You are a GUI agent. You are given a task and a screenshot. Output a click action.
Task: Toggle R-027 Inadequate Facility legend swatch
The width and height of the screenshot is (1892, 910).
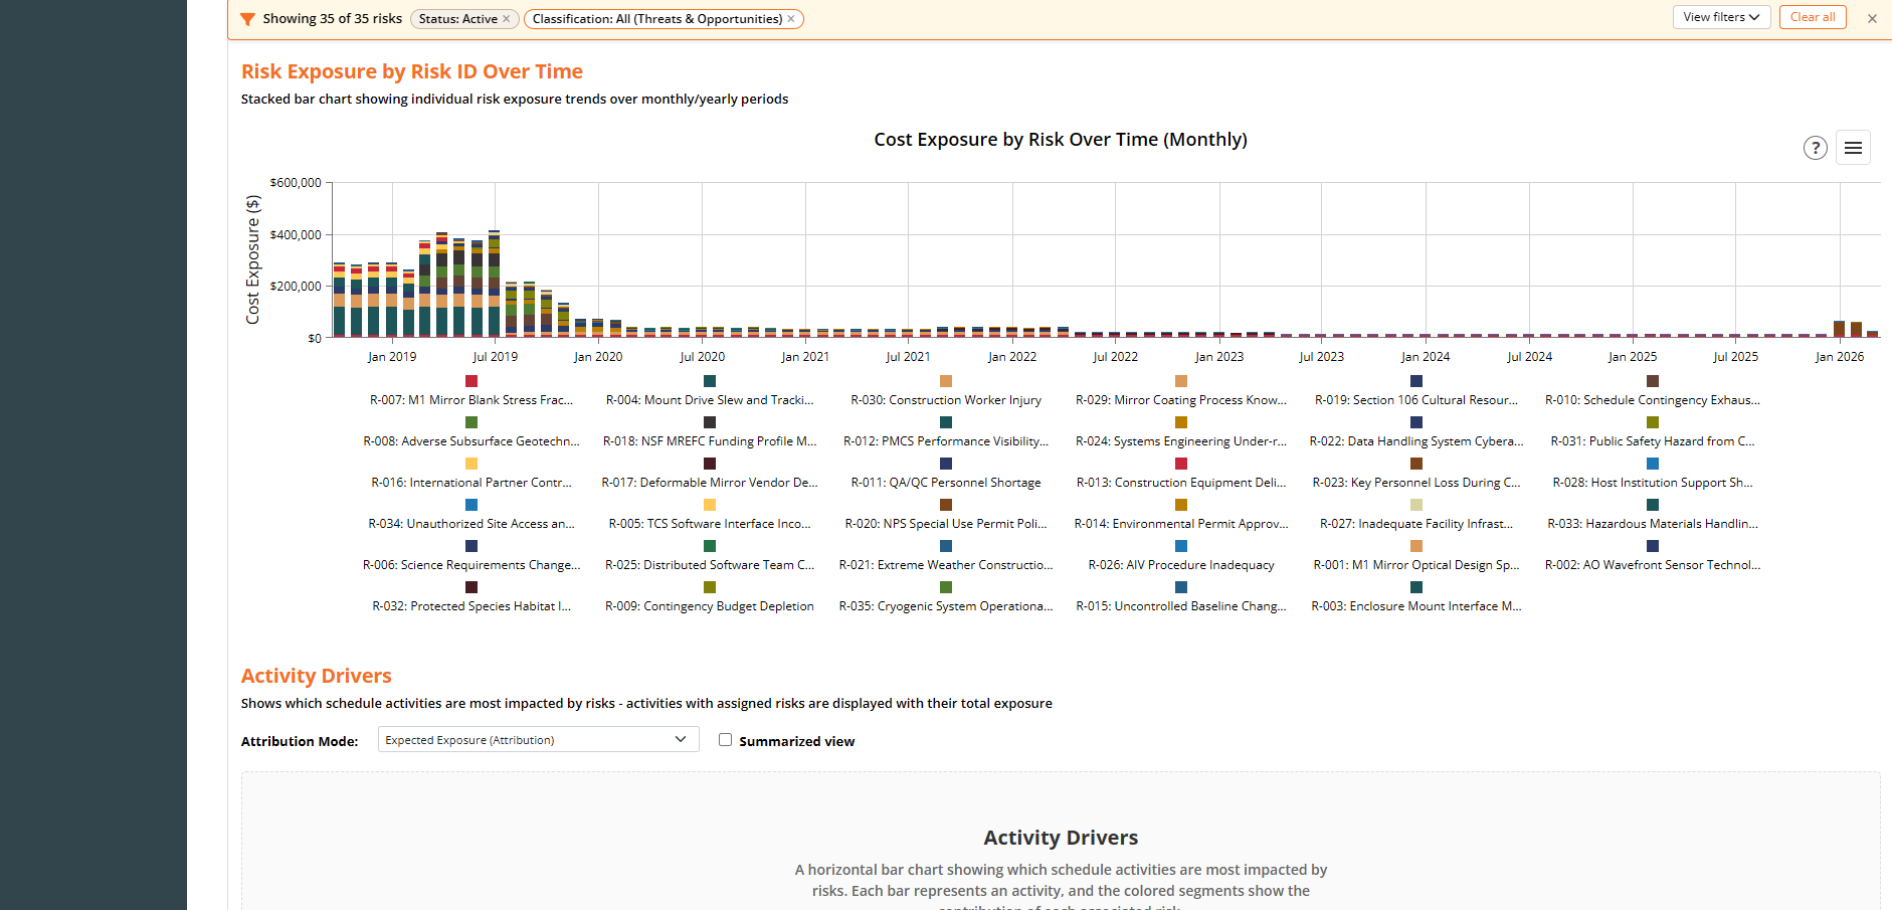[1416, 505]
